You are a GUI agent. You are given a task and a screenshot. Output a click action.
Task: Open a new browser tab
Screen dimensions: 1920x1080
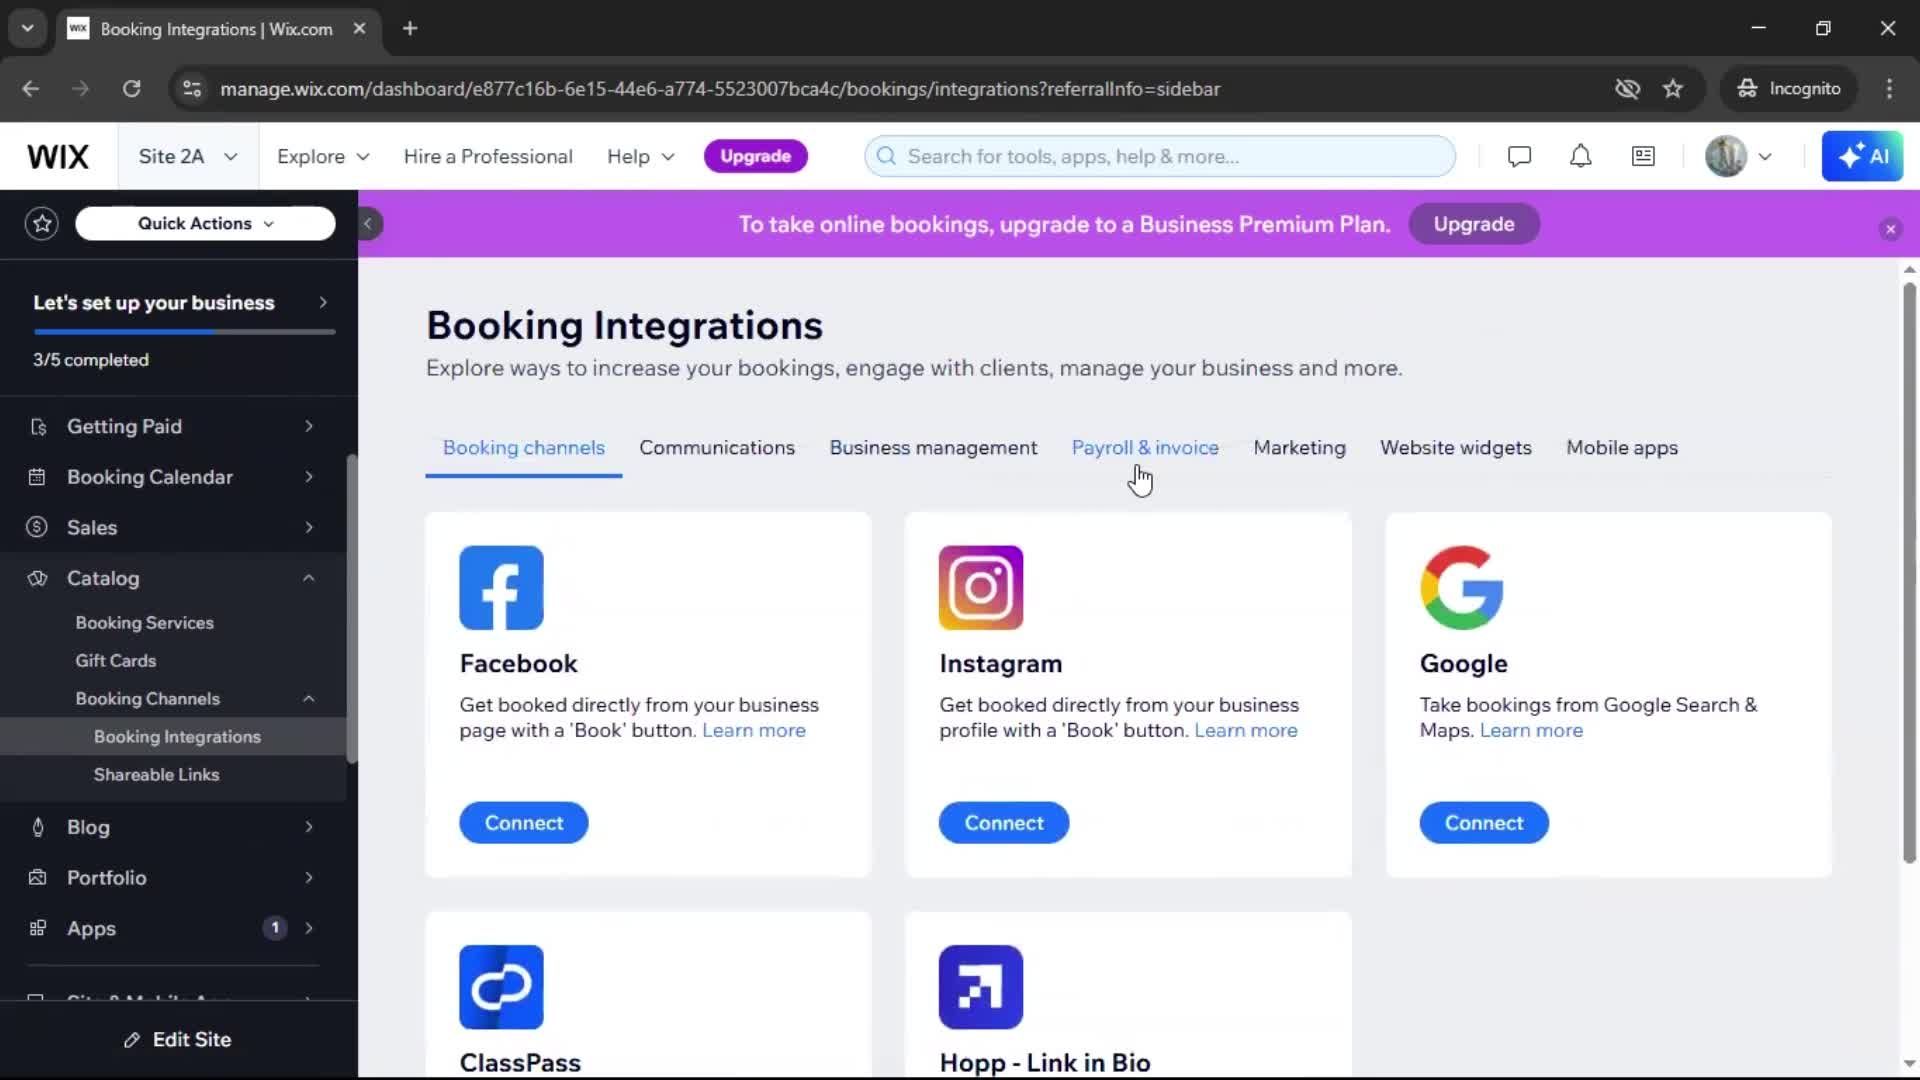410,29
